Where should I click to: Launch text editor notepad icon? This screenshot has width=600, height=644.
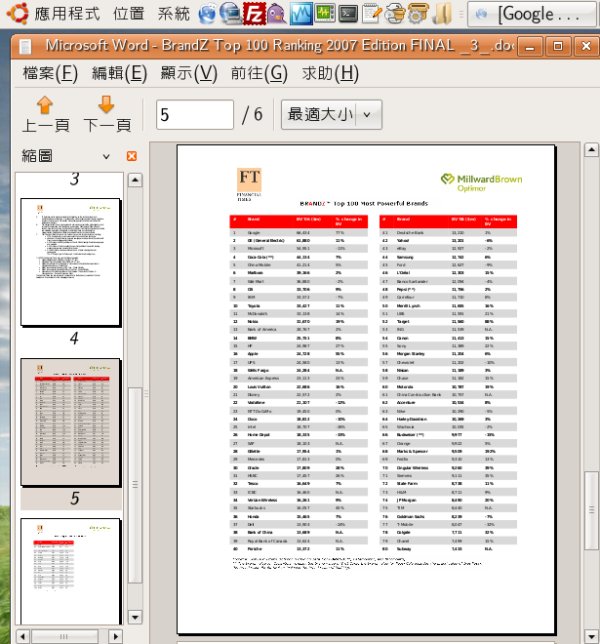pyautogui.click(x=372, y=14)
